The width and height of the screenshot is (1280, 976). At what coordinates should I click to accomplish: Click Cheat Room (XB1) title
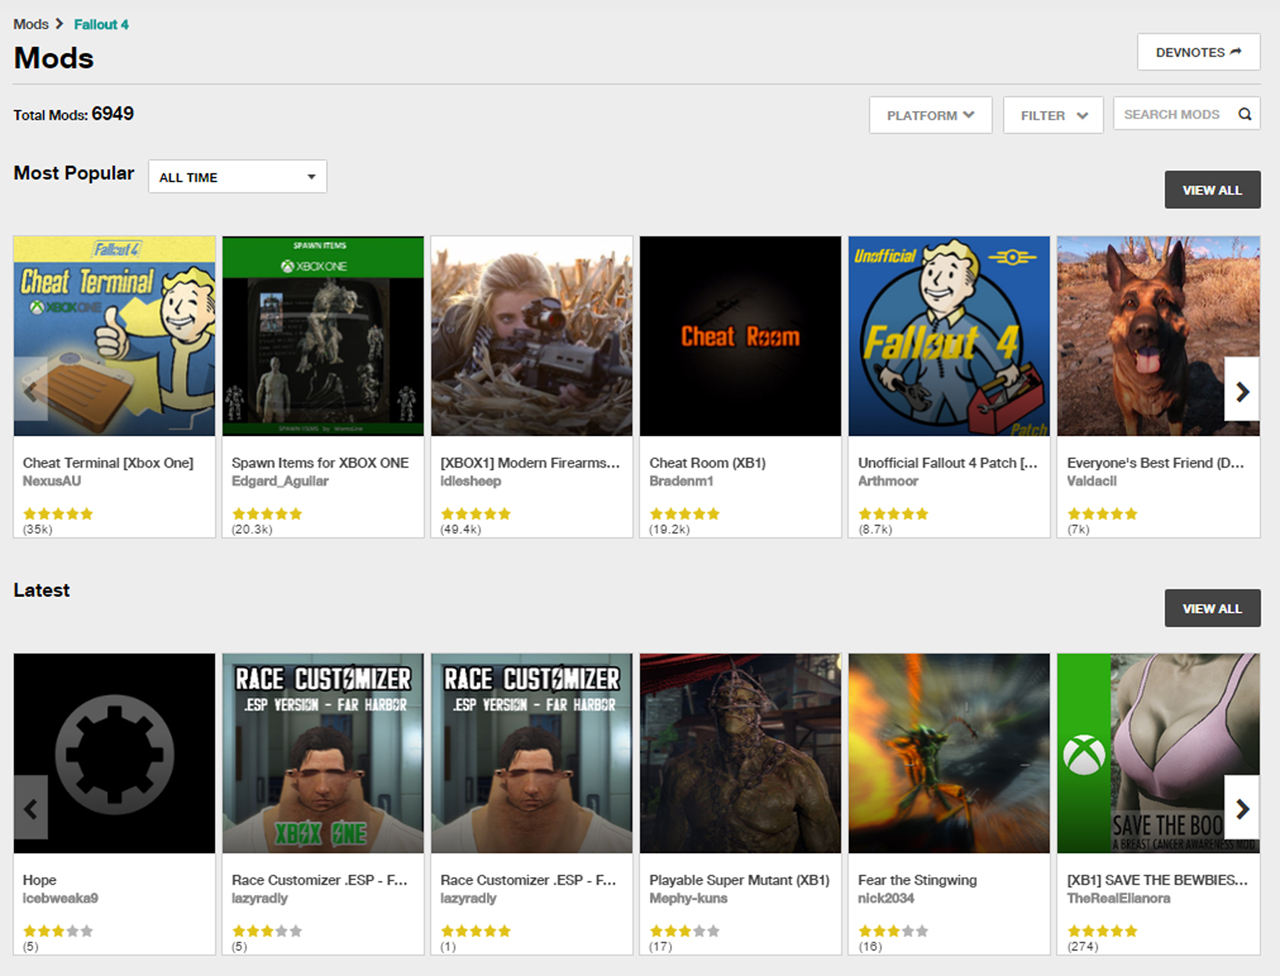pyautogui.click(x=707, y=463)
